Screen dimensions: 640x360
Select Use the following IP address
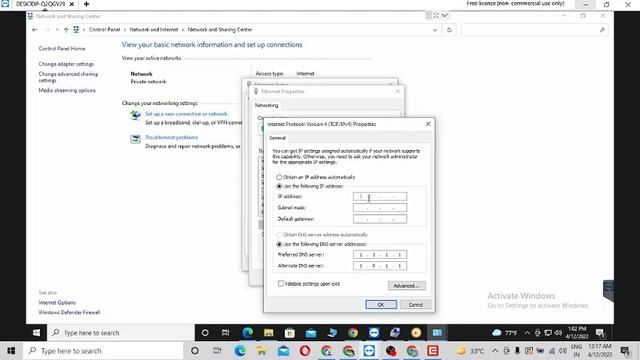(279, 186)
